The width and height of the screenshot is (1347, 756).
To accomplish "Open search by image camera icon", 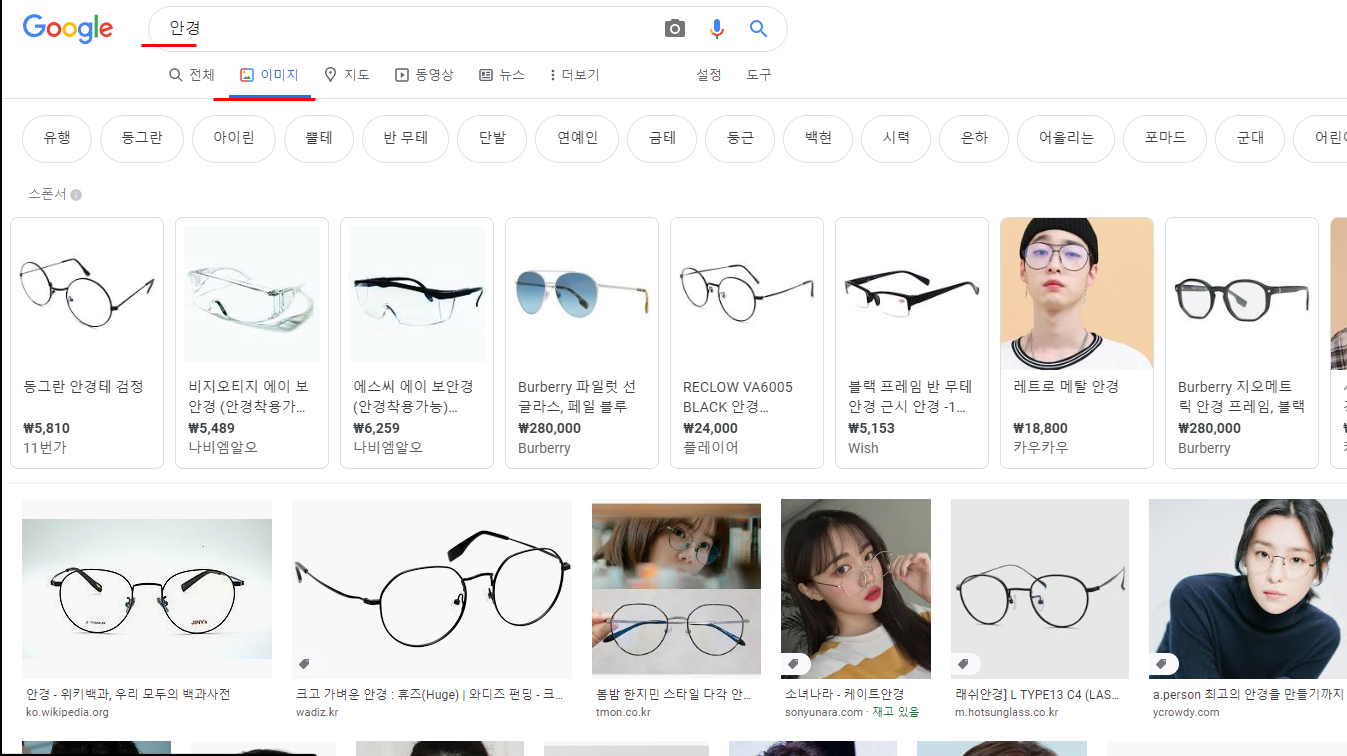I will click(675, 29).
